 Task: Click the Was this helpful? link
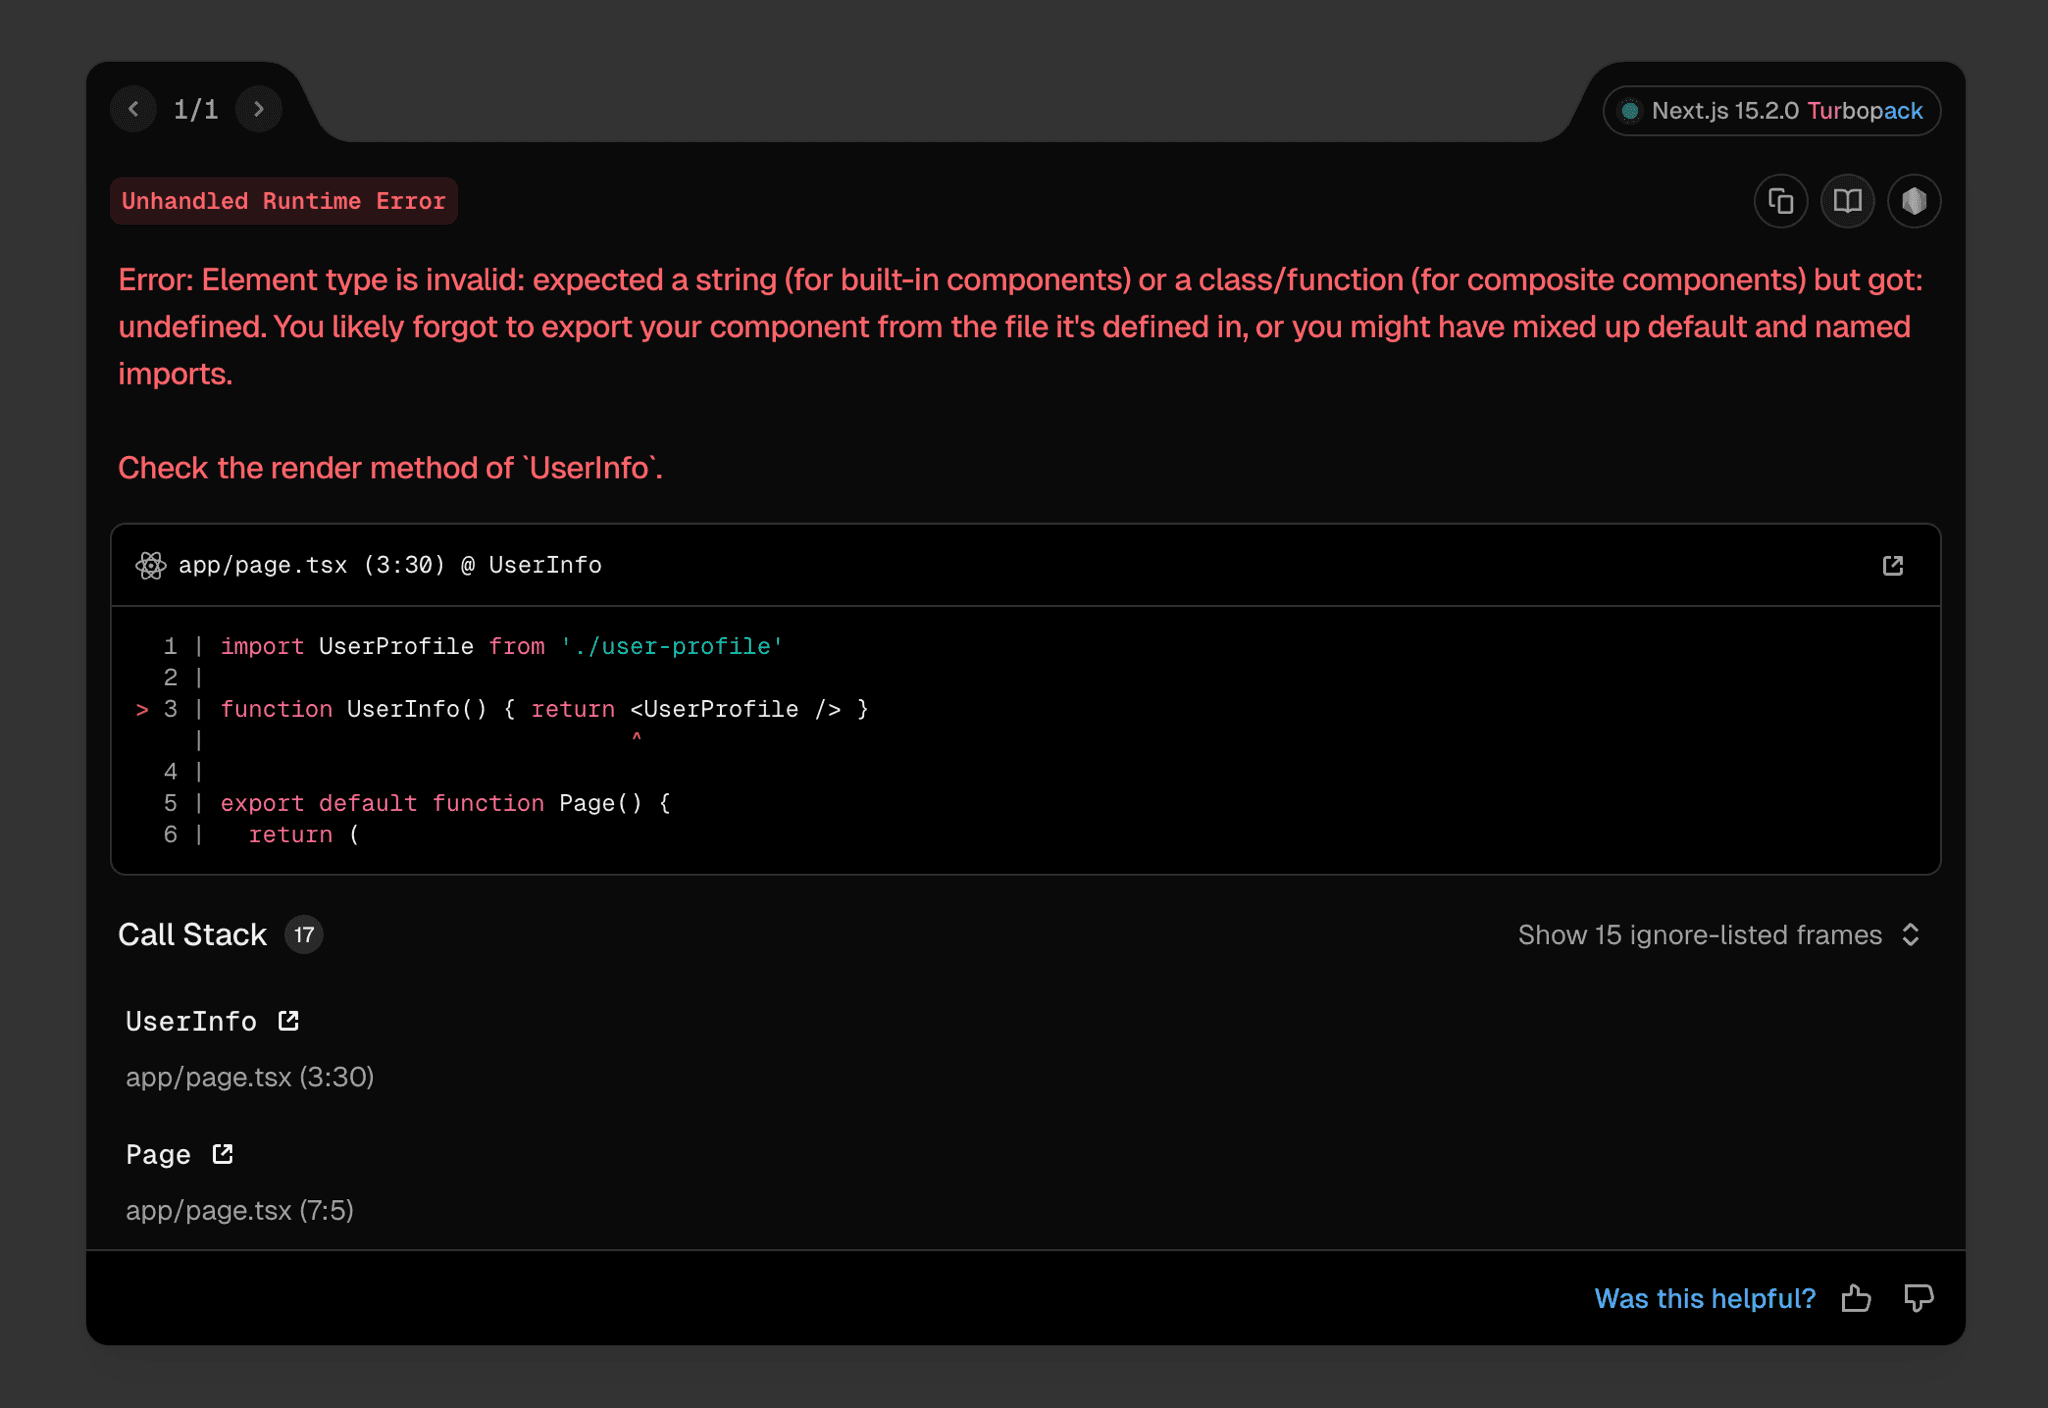tap(1705, 1297)
